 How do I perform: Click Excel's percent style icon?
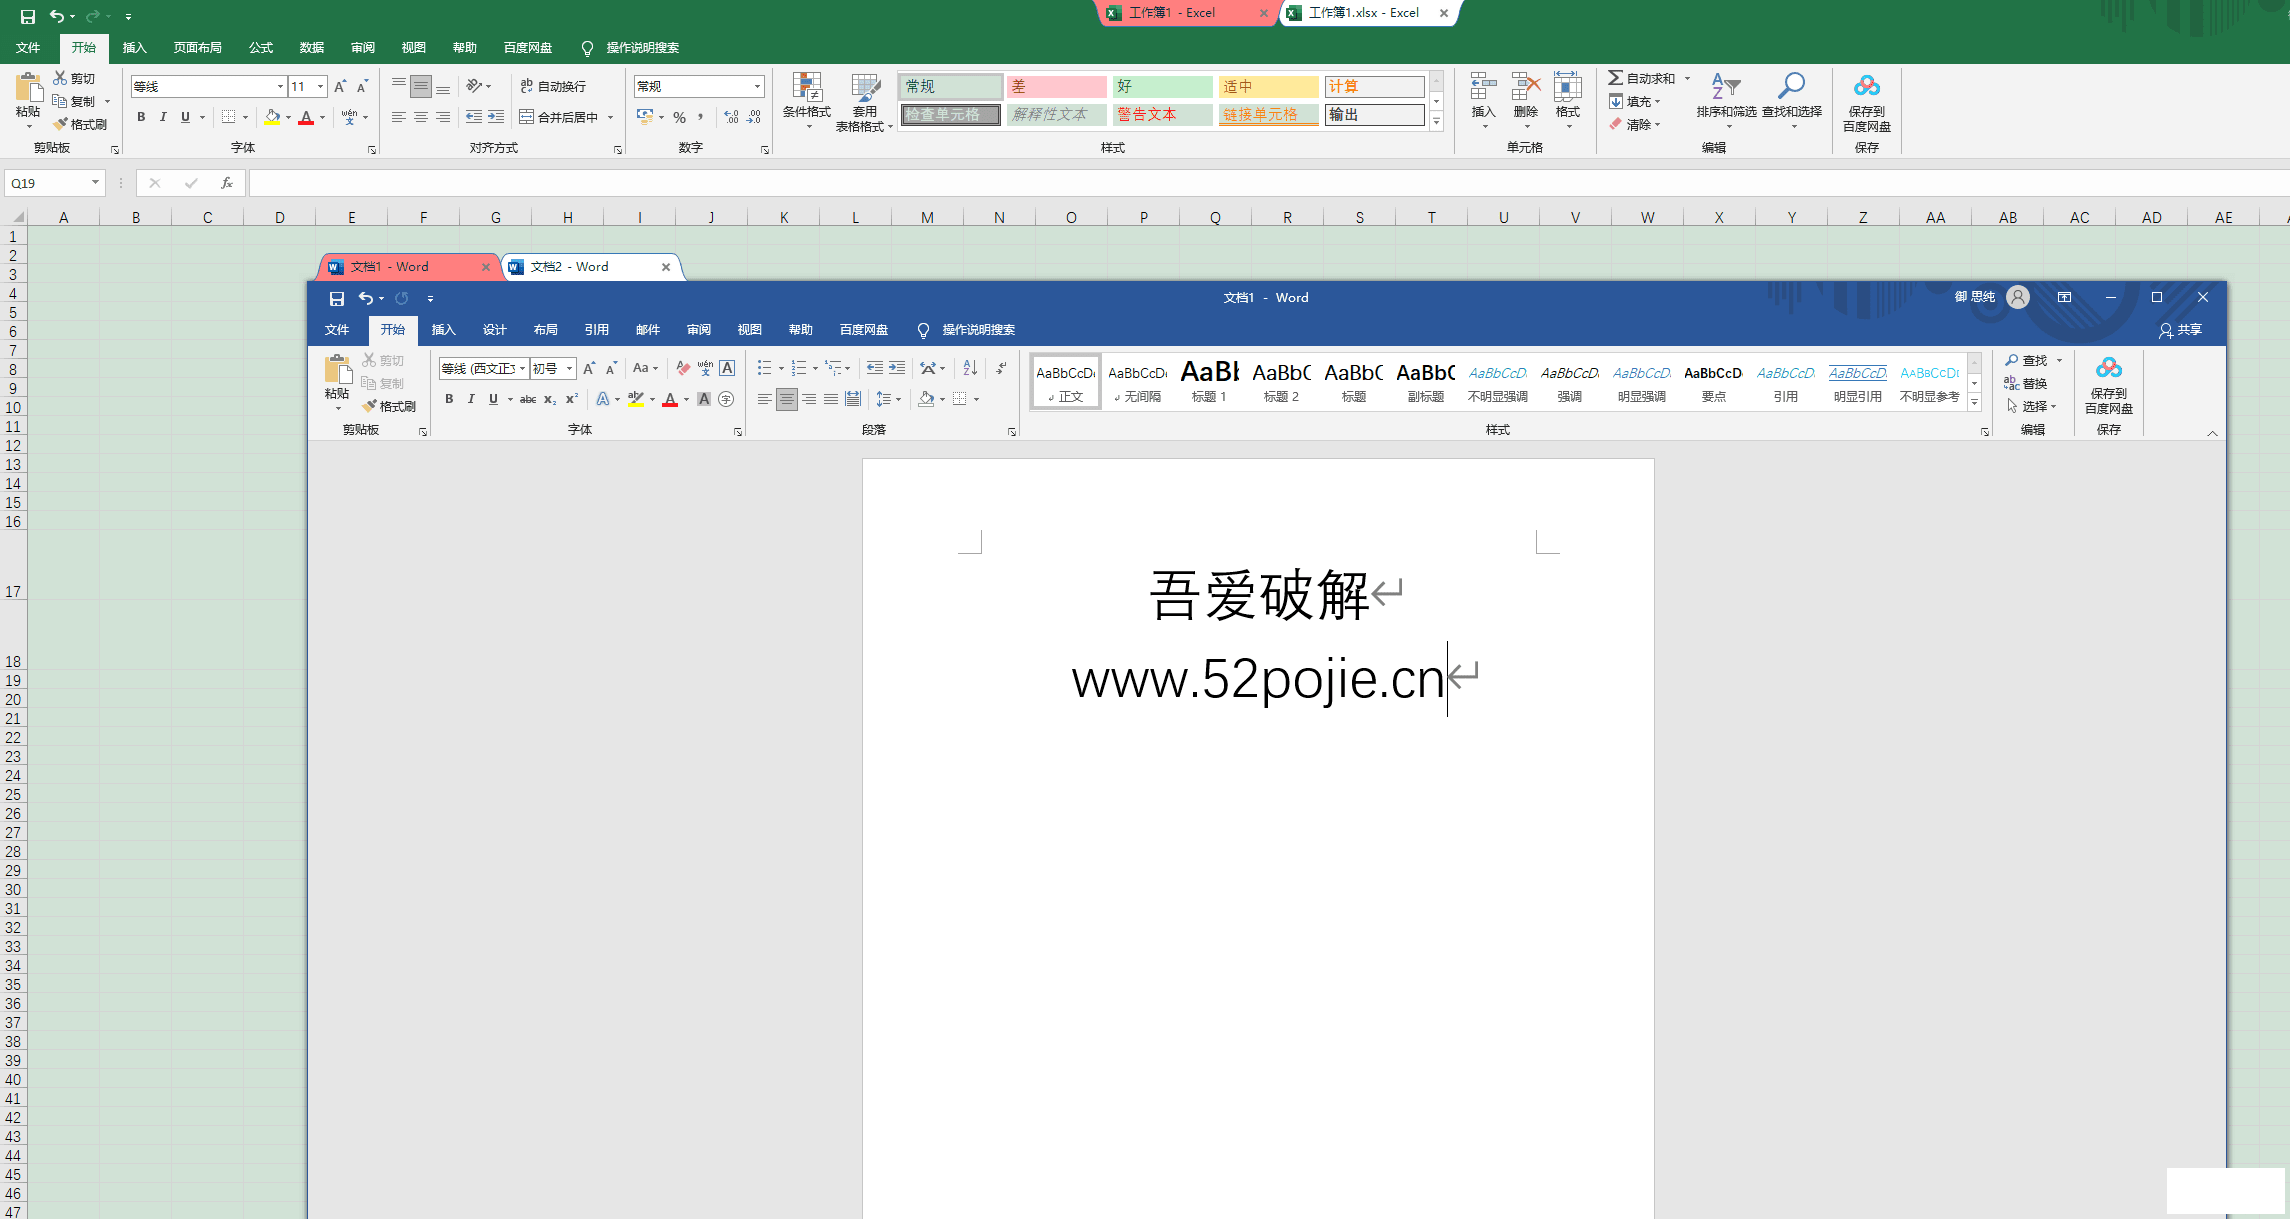[679, 117]
